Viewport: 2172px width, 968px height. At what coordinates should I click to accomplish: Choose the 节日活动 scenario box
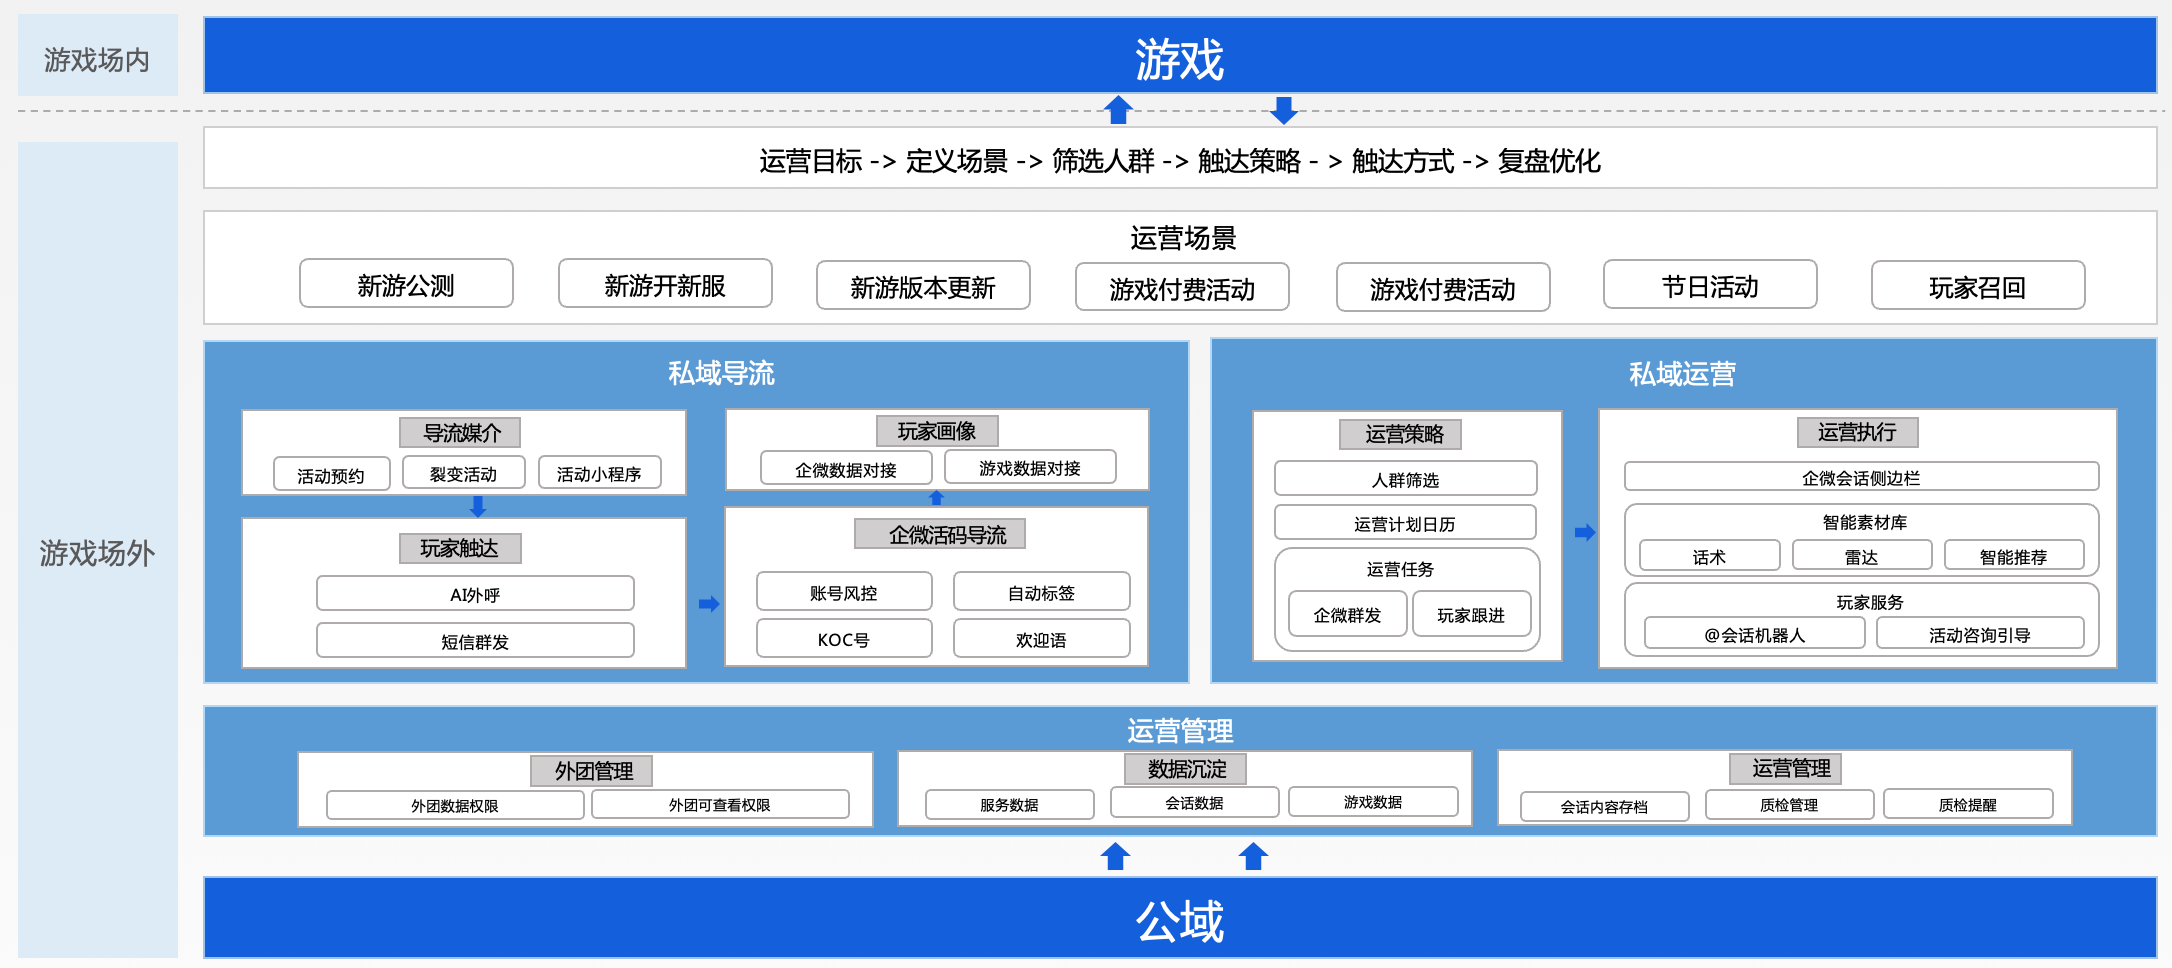1709,286
